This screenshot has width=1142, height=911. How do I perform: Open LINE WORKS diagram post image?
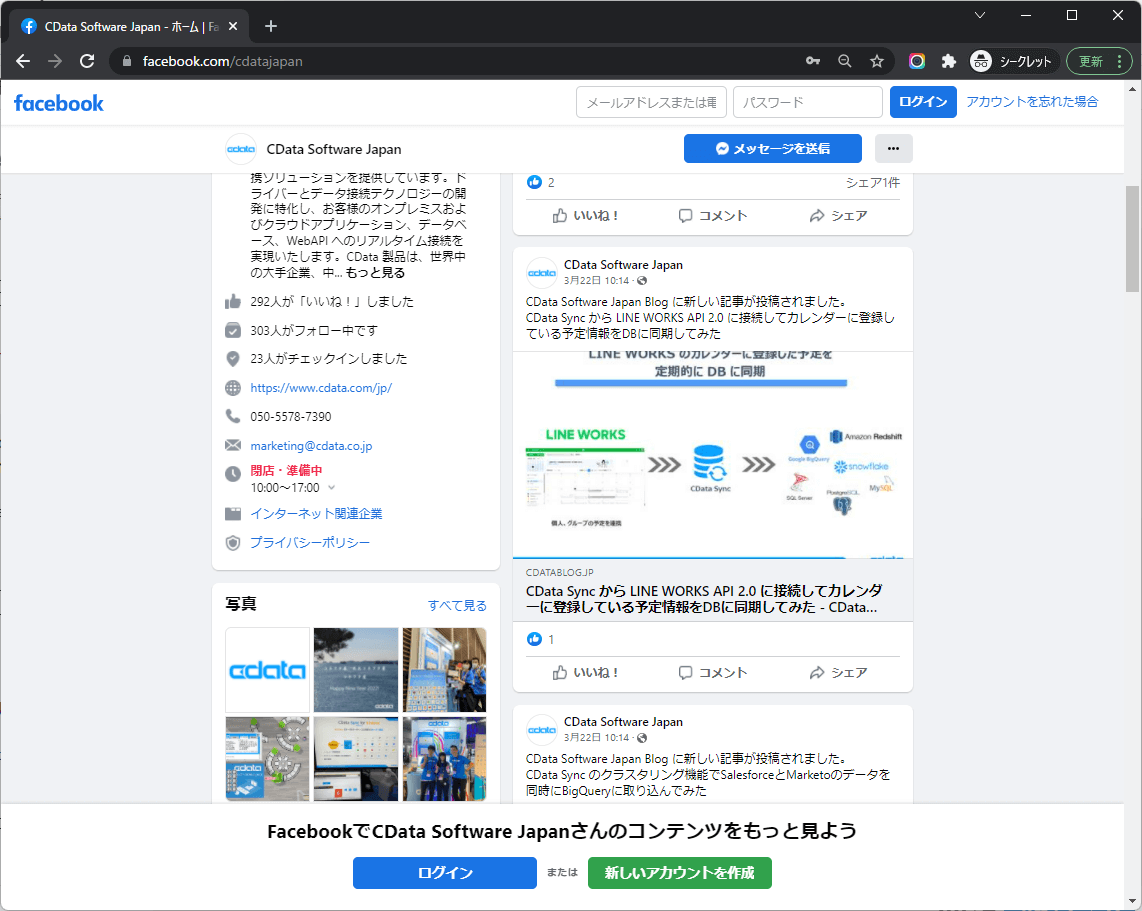pos(712,455)
